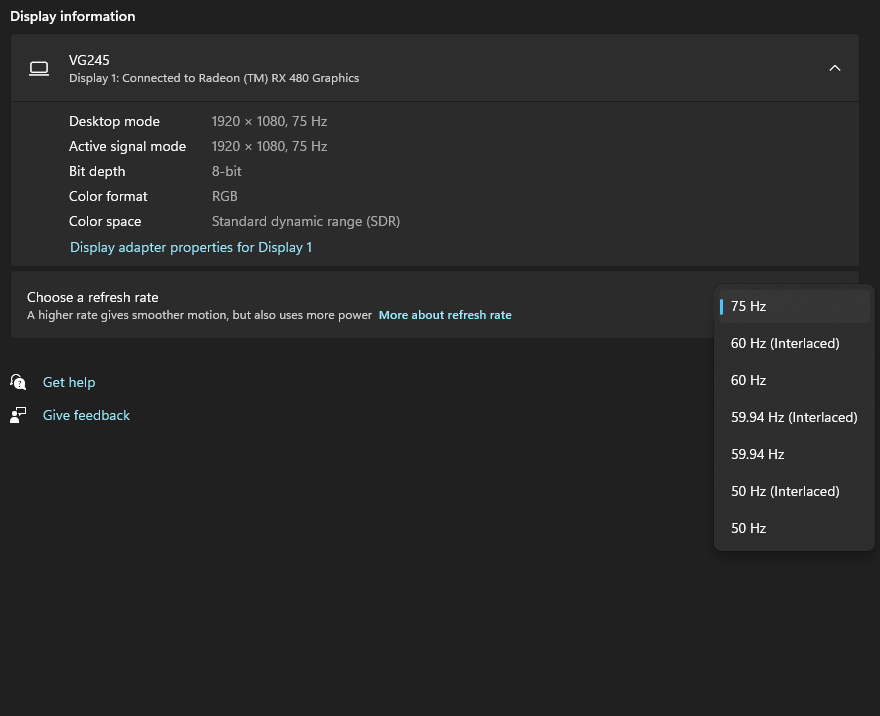This screenshot has width=880, height=716.
Task: Click the monitor icon beside VG245
Action: tap(39, 68)
